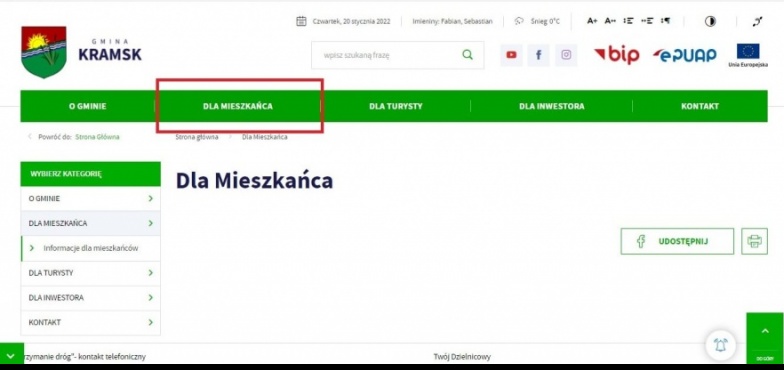This screenshot has height=370, width=784.
Task: Click the WYBIERZ KATEGORIĘ sidebar header
Action: pyautogui.click(x=90, y=174)
